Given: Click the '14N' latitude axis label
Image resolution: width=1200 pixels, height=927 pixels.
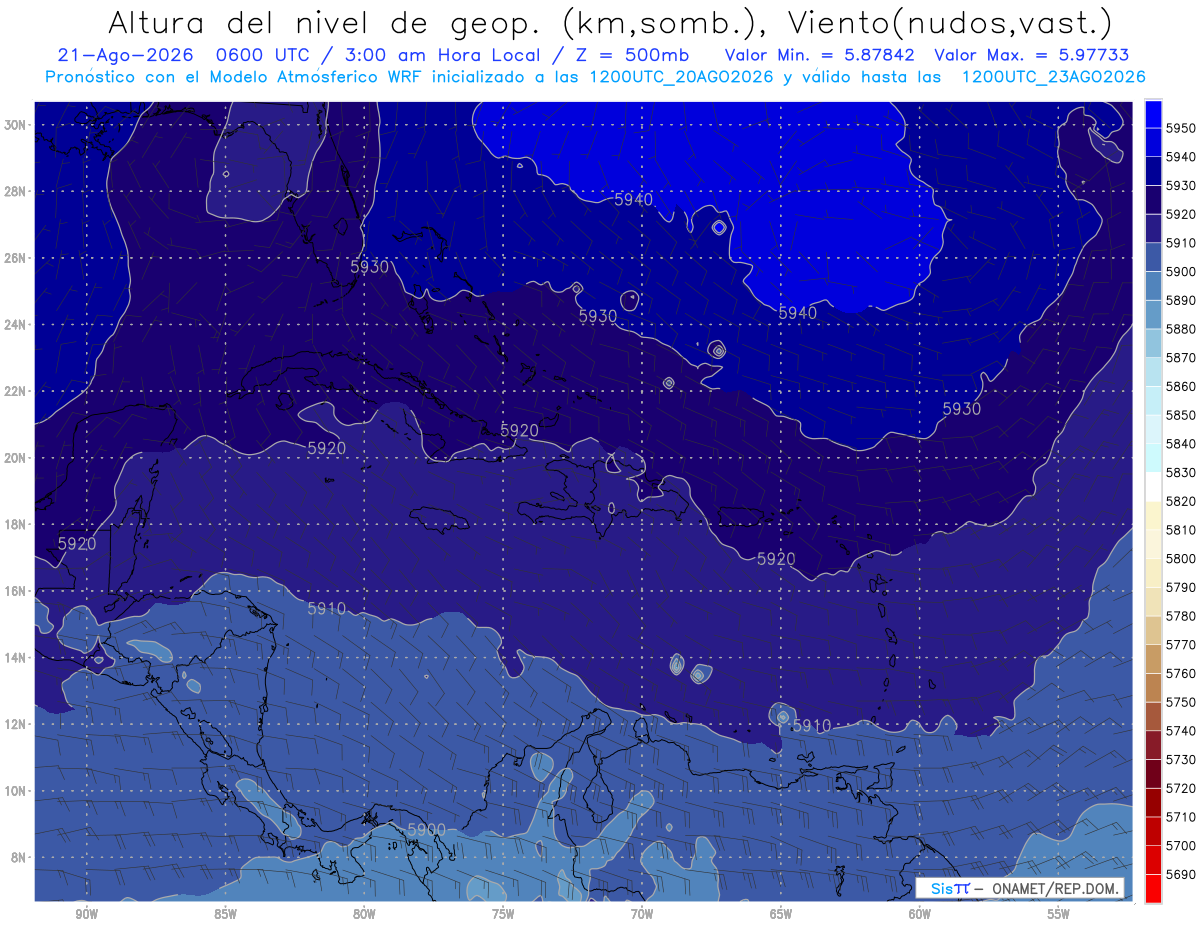Looking at the screenshot, I should 15,657.
